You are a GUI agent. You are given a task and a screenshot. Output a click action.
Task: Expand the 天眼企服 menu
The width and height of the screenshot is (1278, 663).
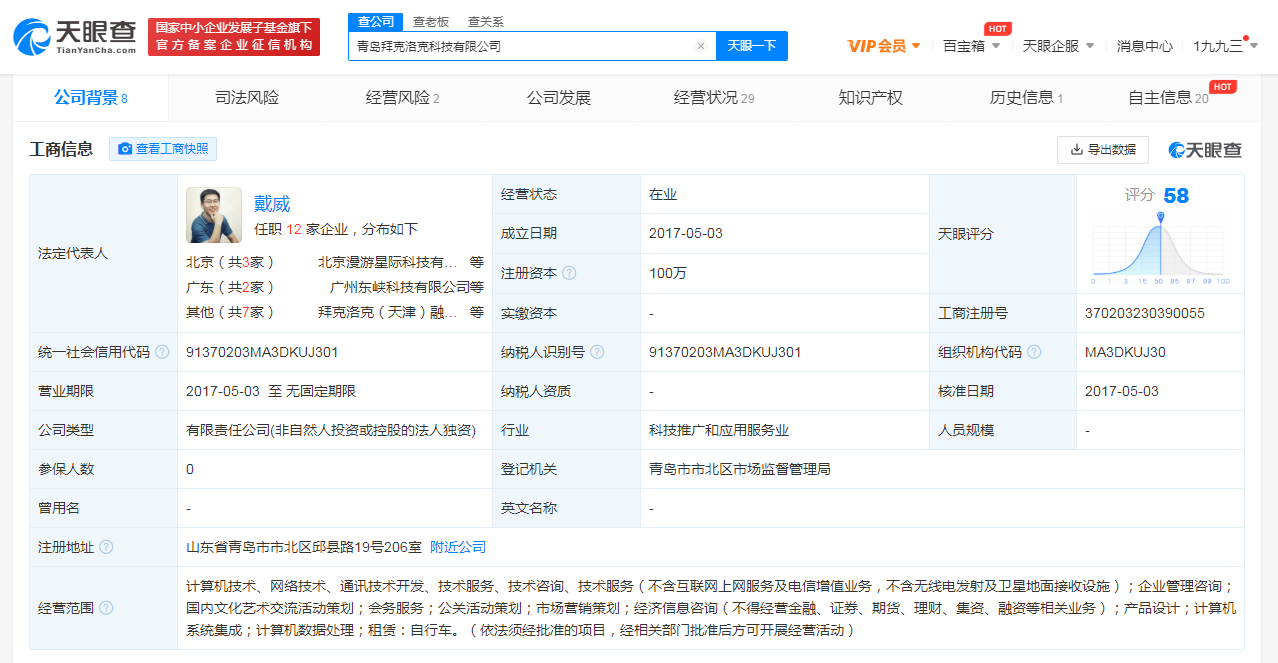1058,46
